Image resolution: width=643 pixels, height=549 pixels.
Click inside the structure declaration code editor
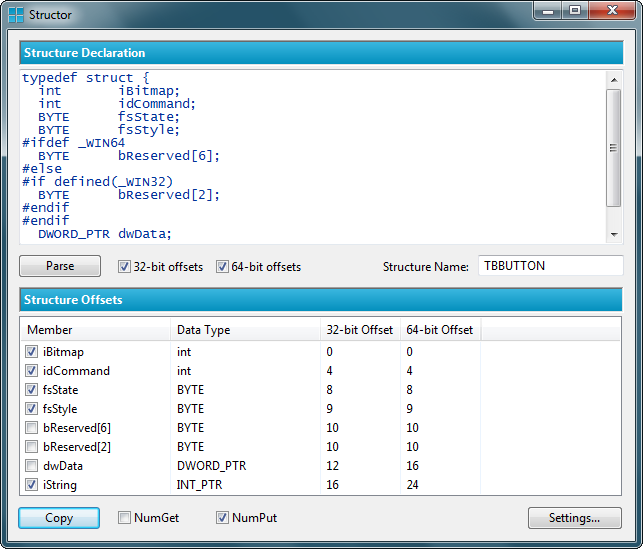coord(313,157)
